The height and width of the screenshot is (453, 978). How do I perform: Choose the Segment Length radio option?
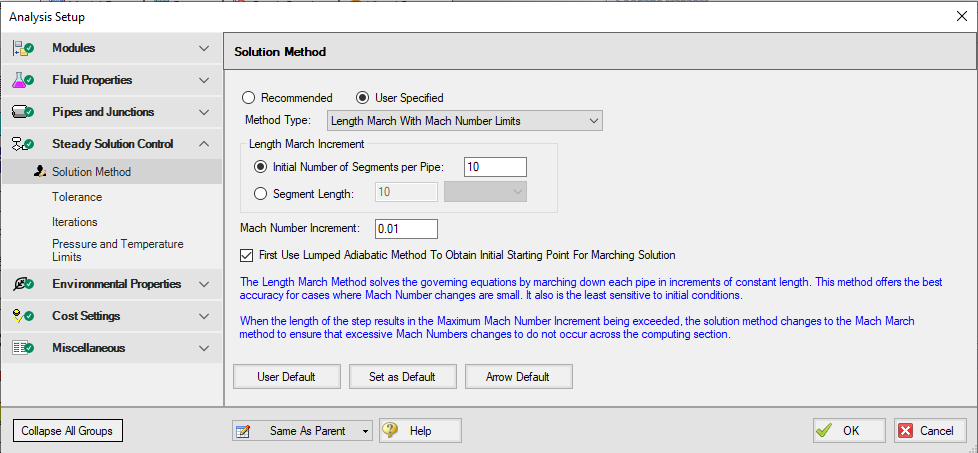[262, 192]
